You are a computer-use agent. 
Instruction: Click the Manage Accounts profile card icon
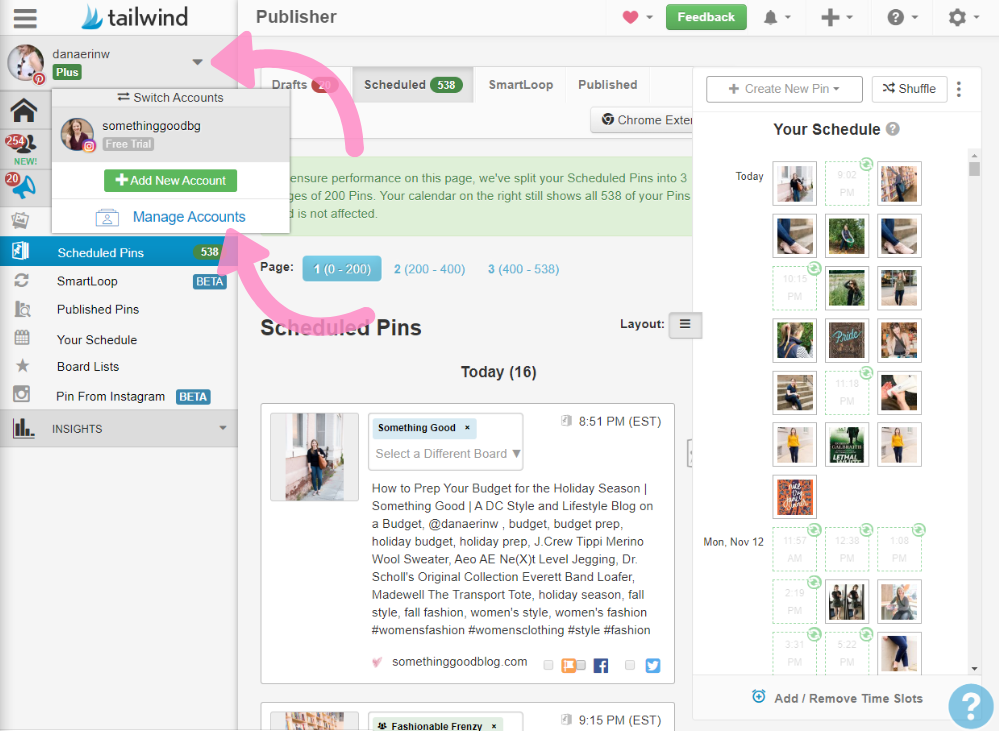coord(107,217)
